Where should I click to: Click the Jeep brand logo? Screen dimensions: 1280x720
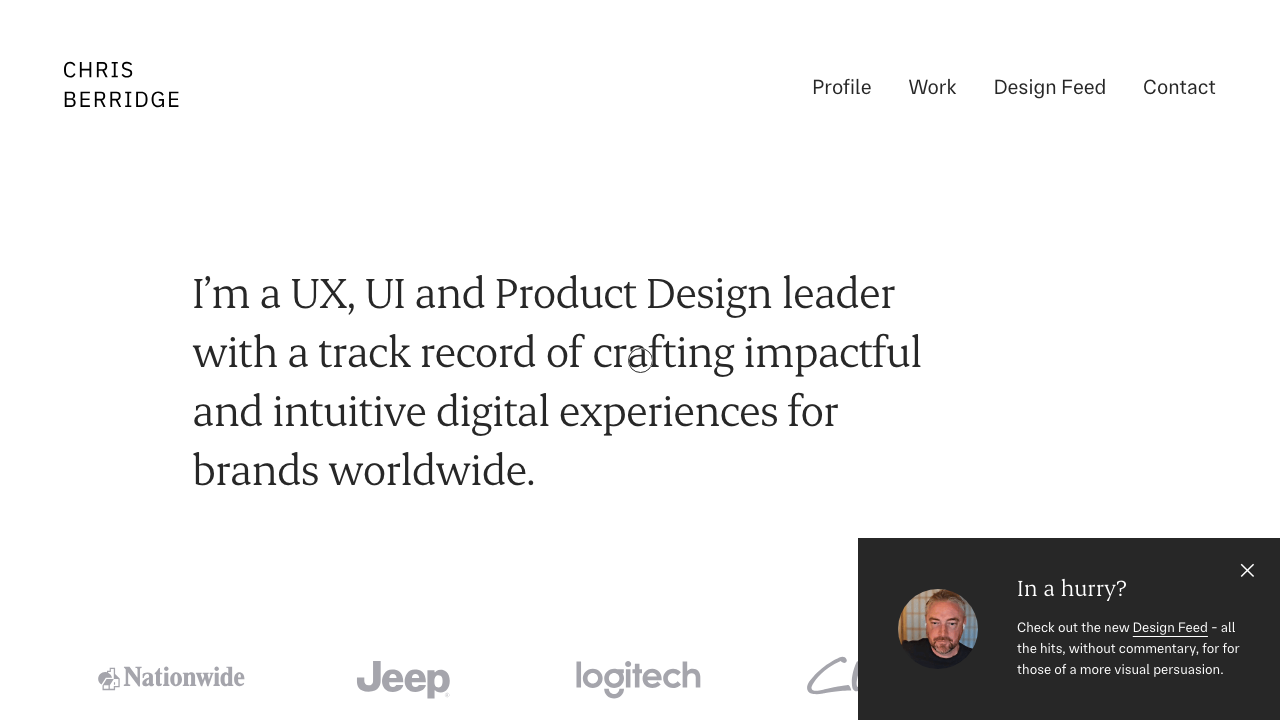click(403, 679)
